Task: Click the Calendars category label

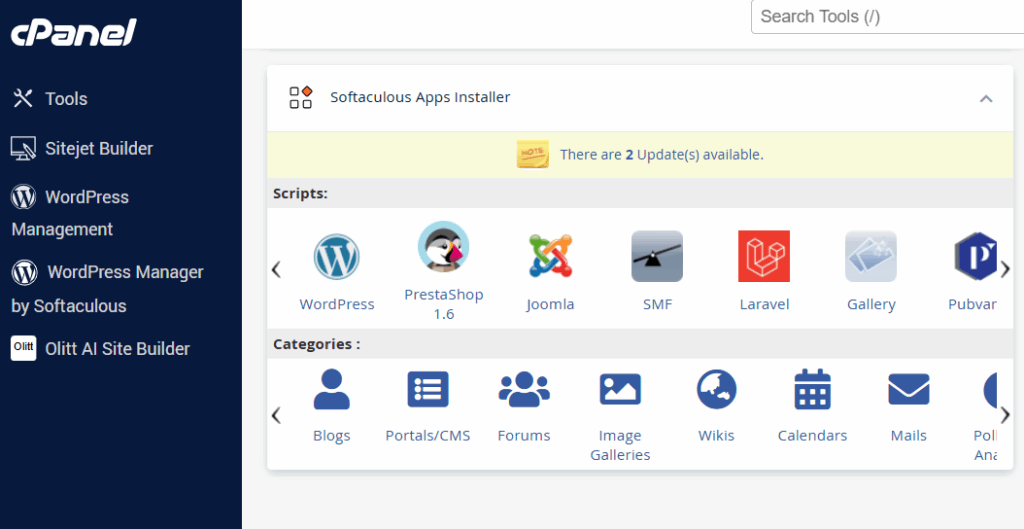Action: [812, 436]
